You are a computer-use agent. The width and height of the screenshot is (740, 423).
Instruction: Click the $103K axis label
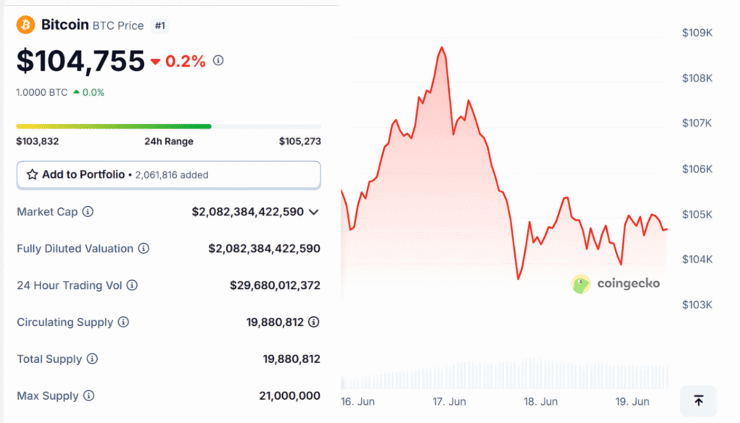point(697,305)
